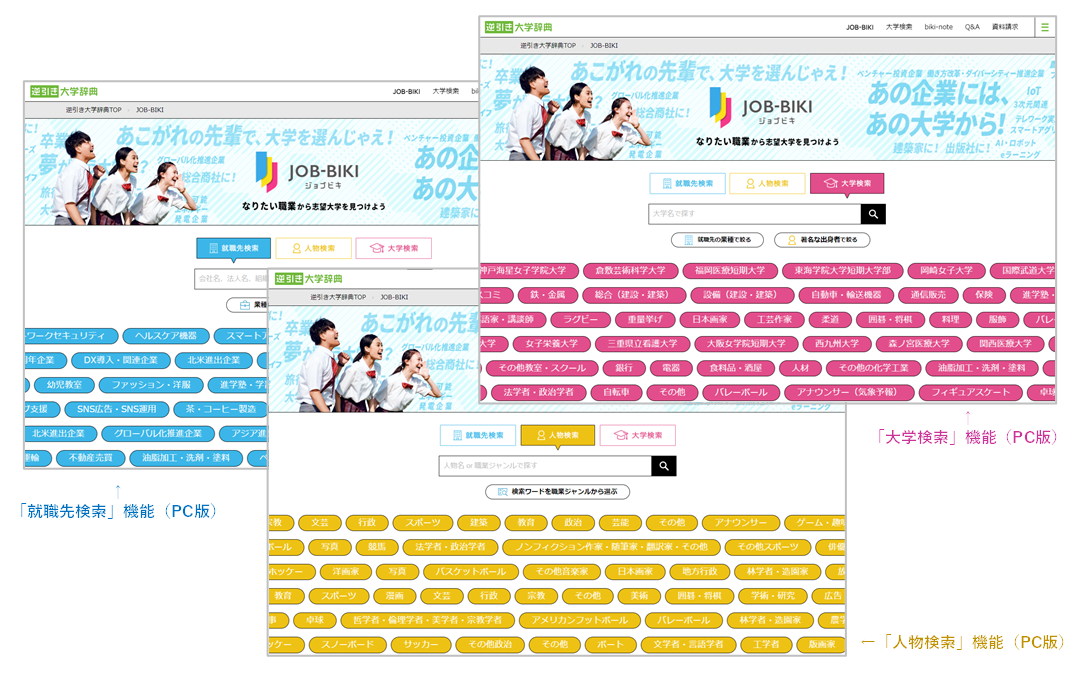1086x678 pixels.
Task: Switch to 人物検索 tab in pink university-search window
Action: point(767,184)
